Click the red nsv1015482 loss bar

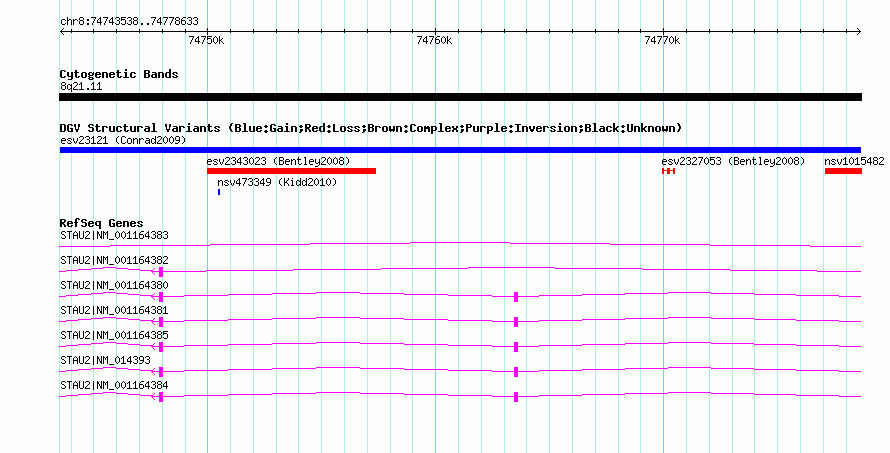pyautogui.click(x=843, y=171)
